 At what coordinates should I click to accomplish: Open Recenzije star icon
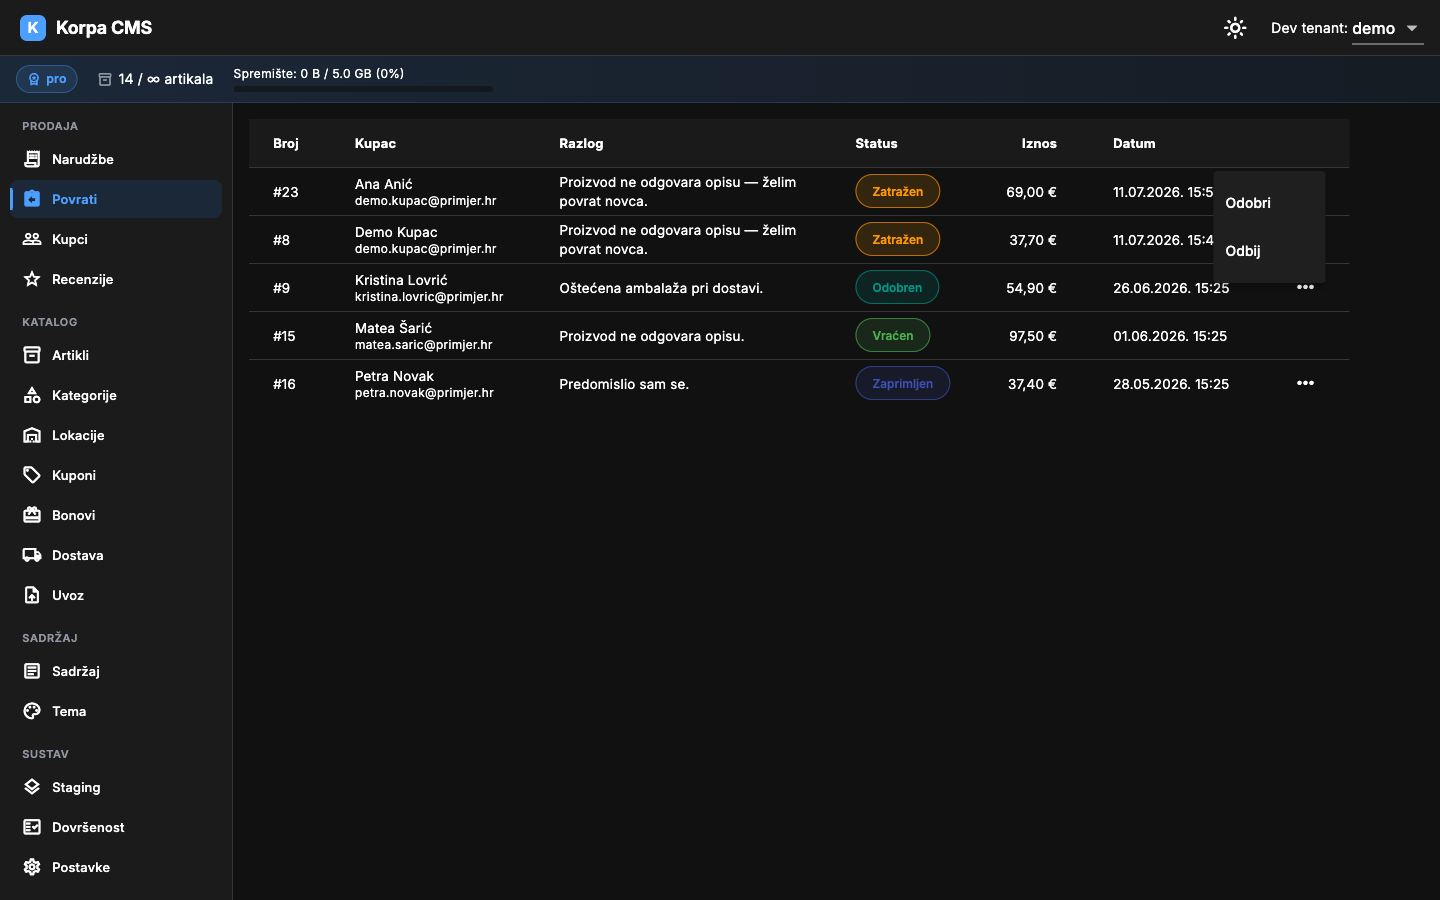[32, 279]
